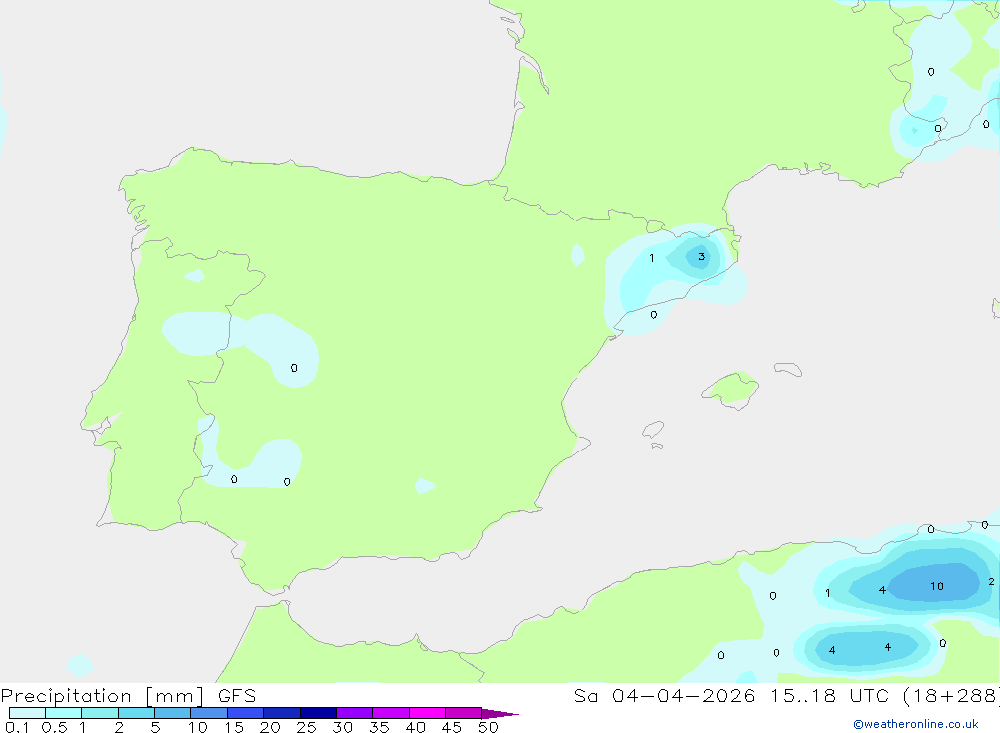Click the 30–35 mm violet legend swatch
The width and height of the screenshot is (1000, 733).
[x=355, y=713]
